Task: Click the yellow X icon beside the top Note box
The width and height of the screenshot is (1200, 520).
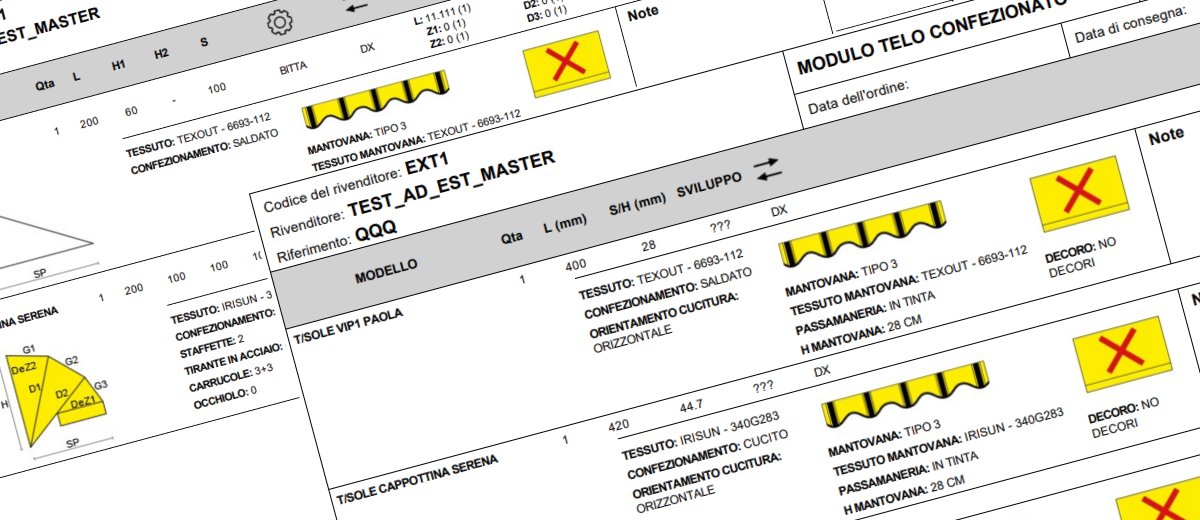Action: click(567, 64)
